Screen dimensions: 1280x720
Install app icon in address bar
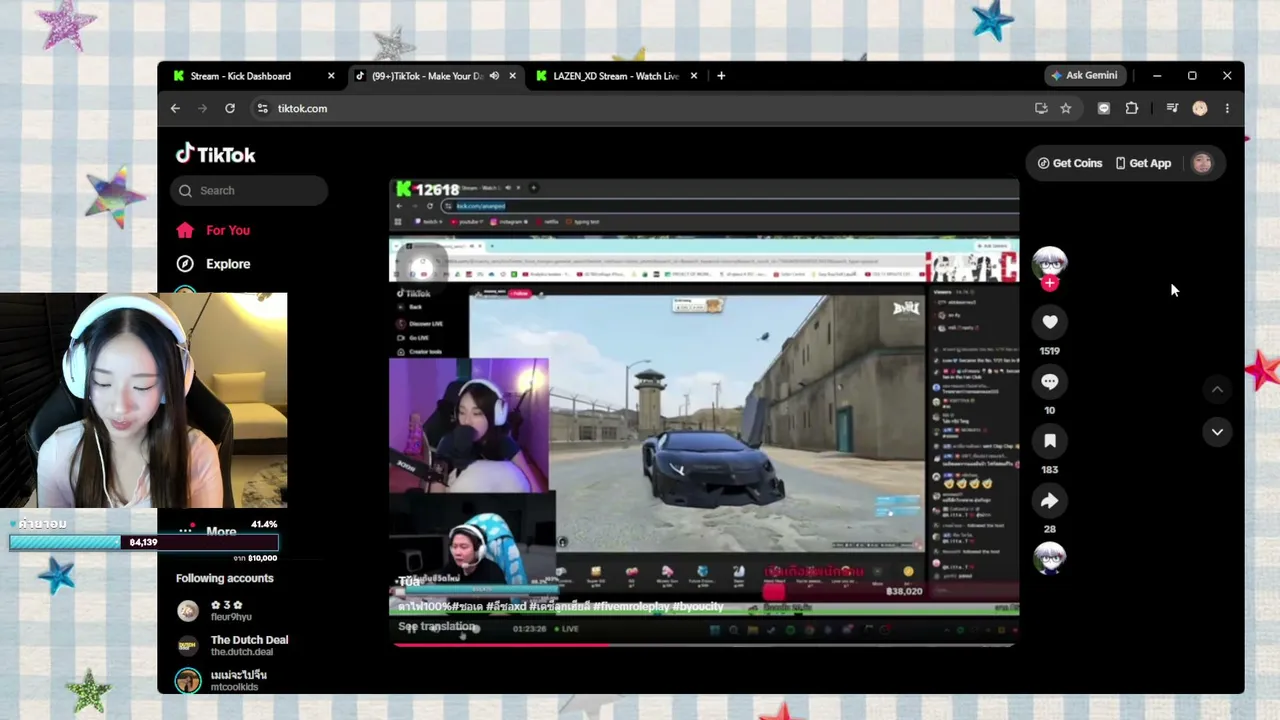(1041, 108)
